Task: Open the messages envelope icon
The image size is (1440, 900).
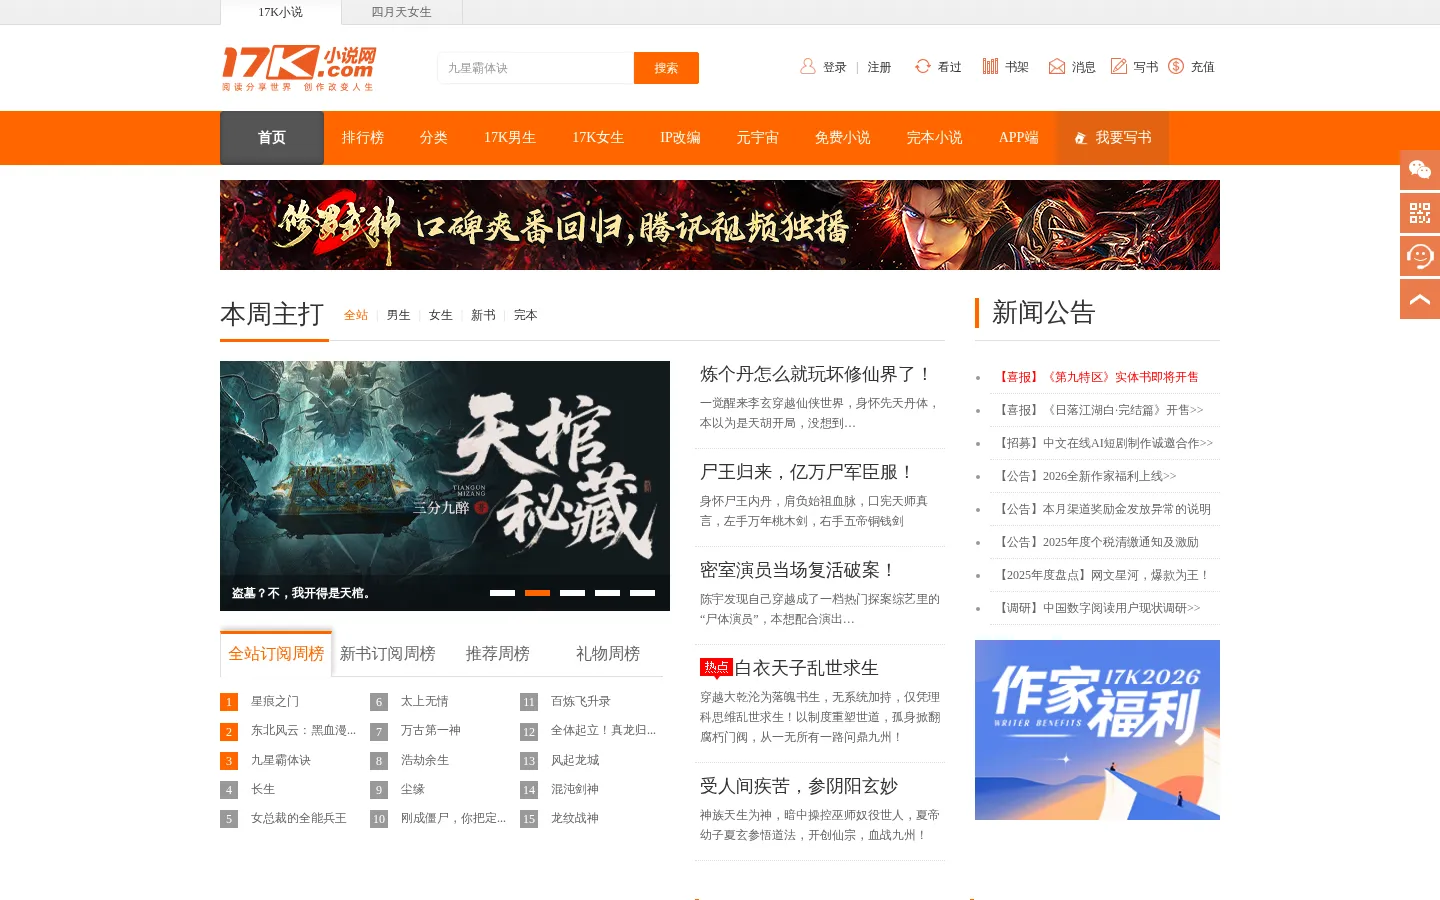Action: (x=1057, y=66)
